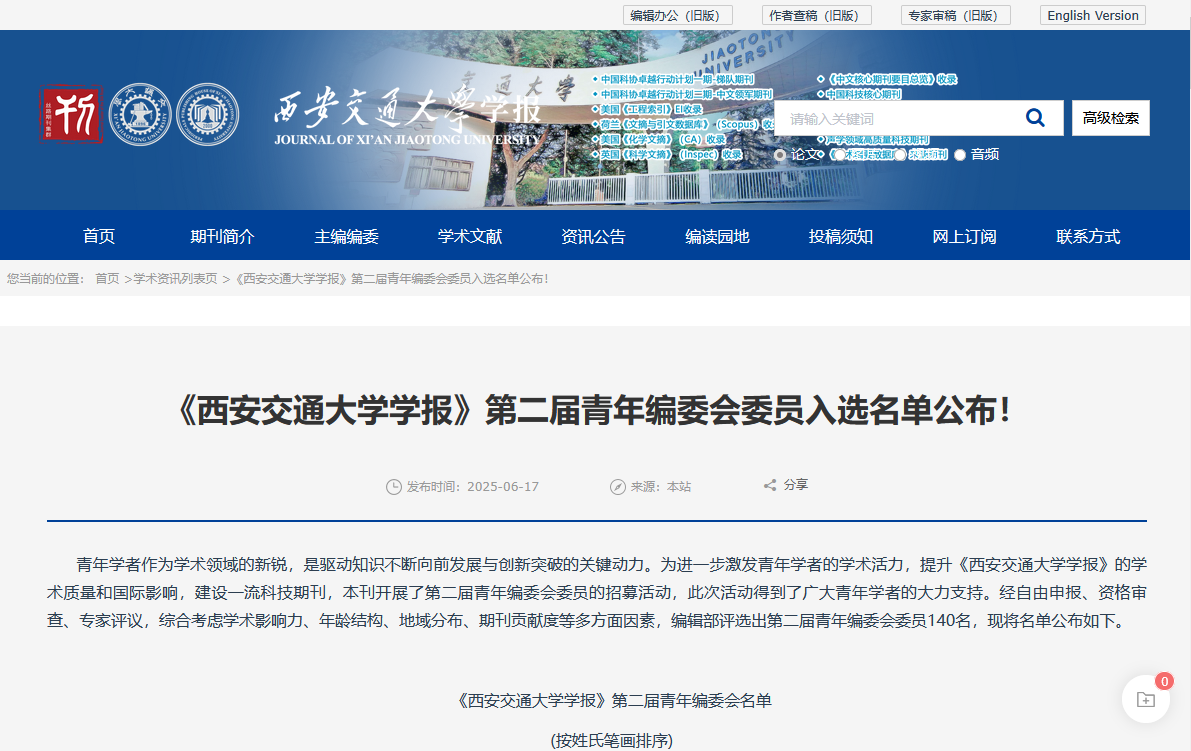1191x751 pixels.
Task: Open 作者查稿（旧版） link
Action: pyautogui.click(x=817, y=15)
